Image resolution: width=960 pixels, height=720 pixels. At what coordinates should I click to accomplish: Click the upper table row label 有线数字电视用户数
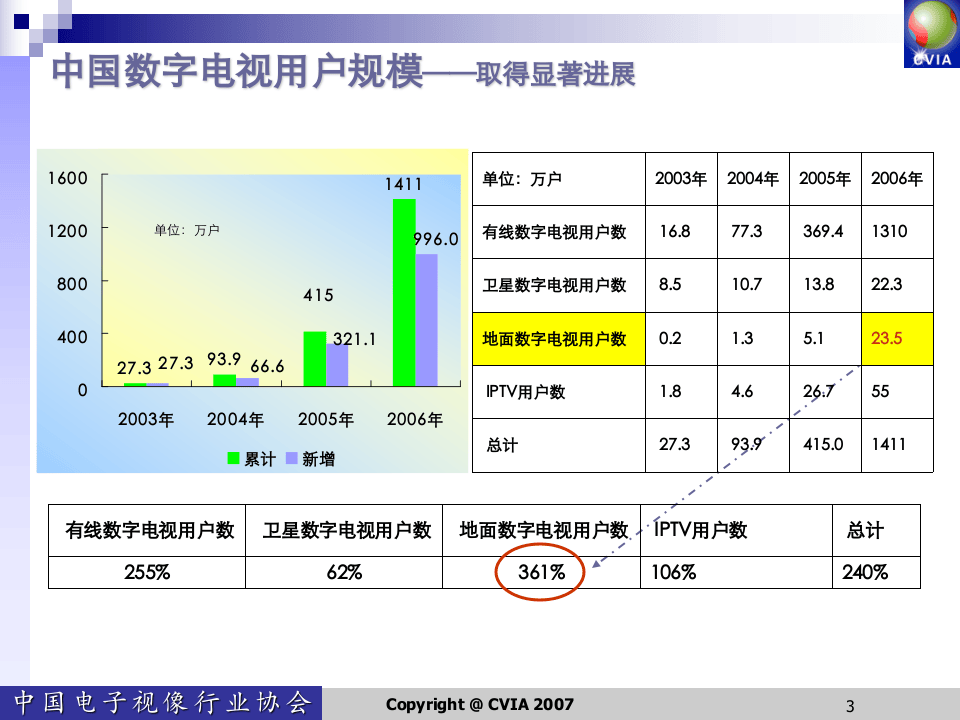[554, 232]
